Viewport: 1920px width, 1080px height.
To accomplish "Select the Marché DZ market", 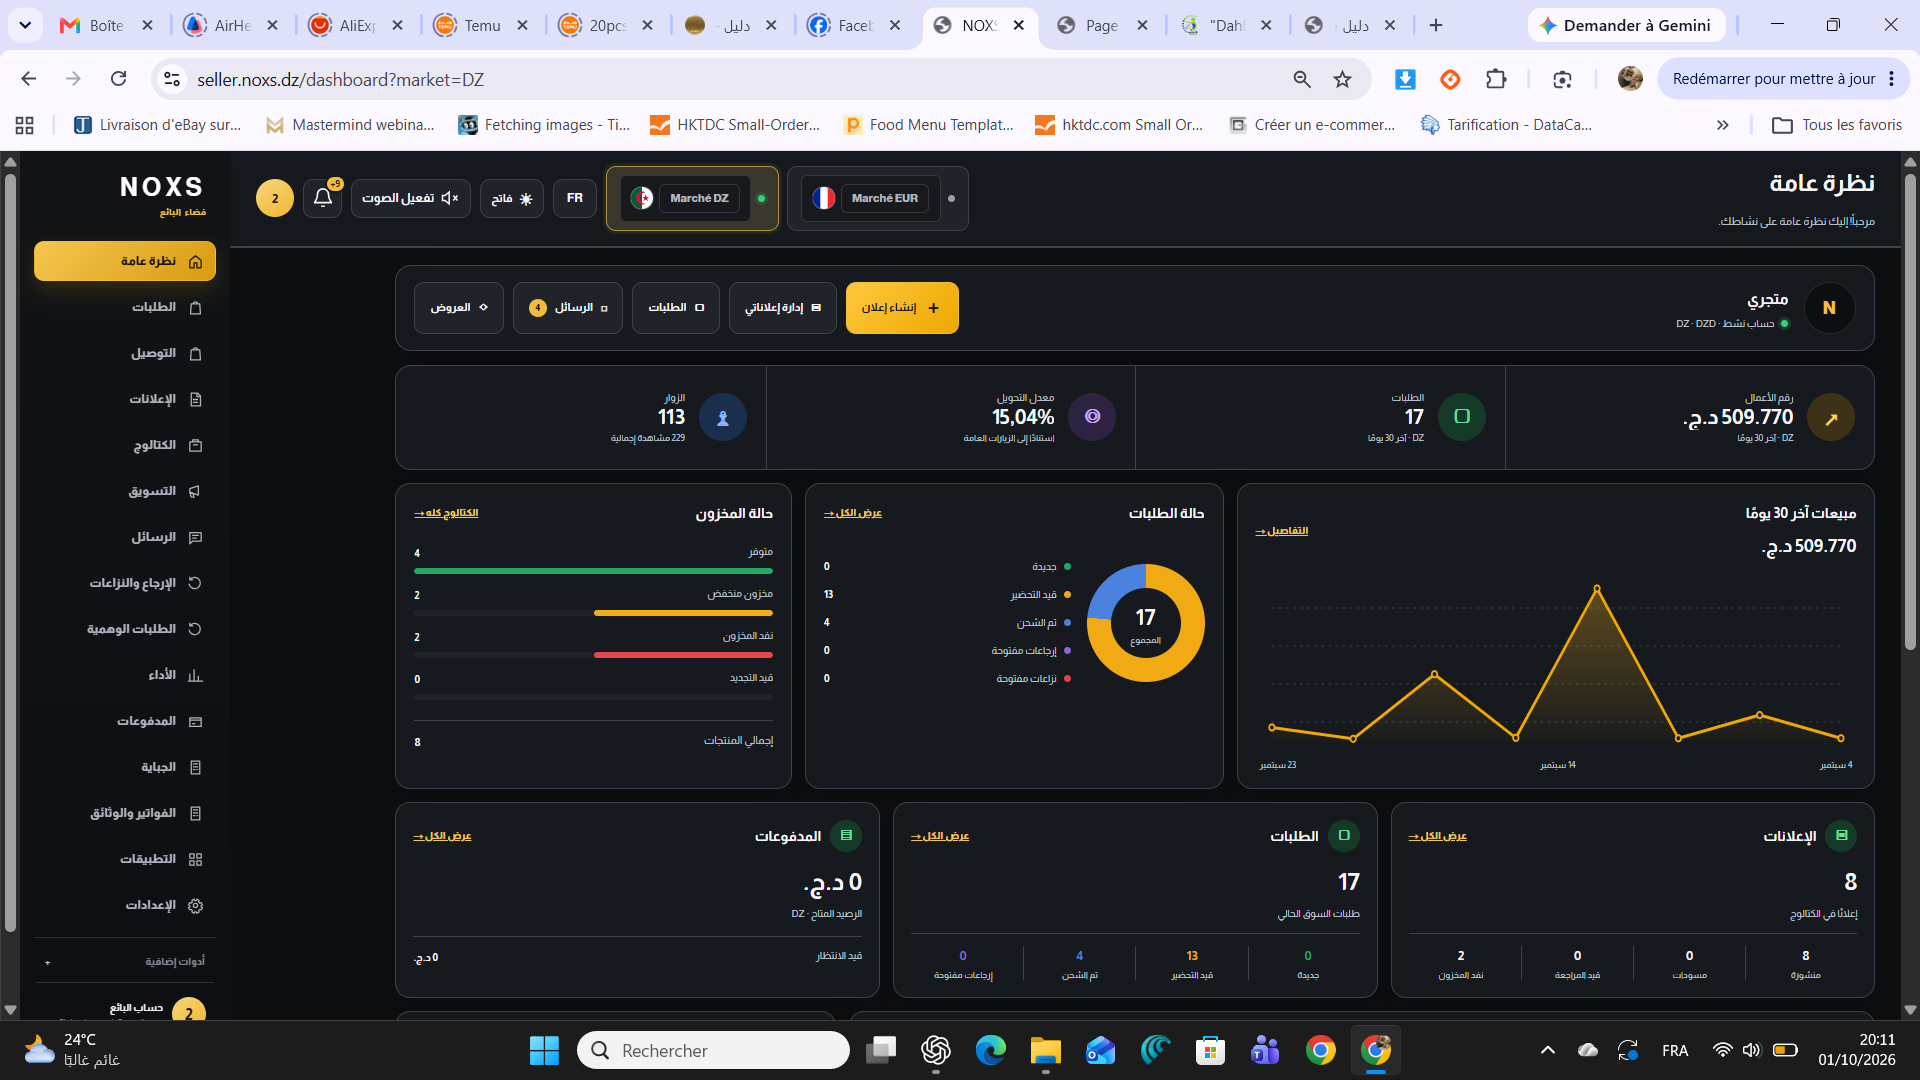I will click(692, 198).
